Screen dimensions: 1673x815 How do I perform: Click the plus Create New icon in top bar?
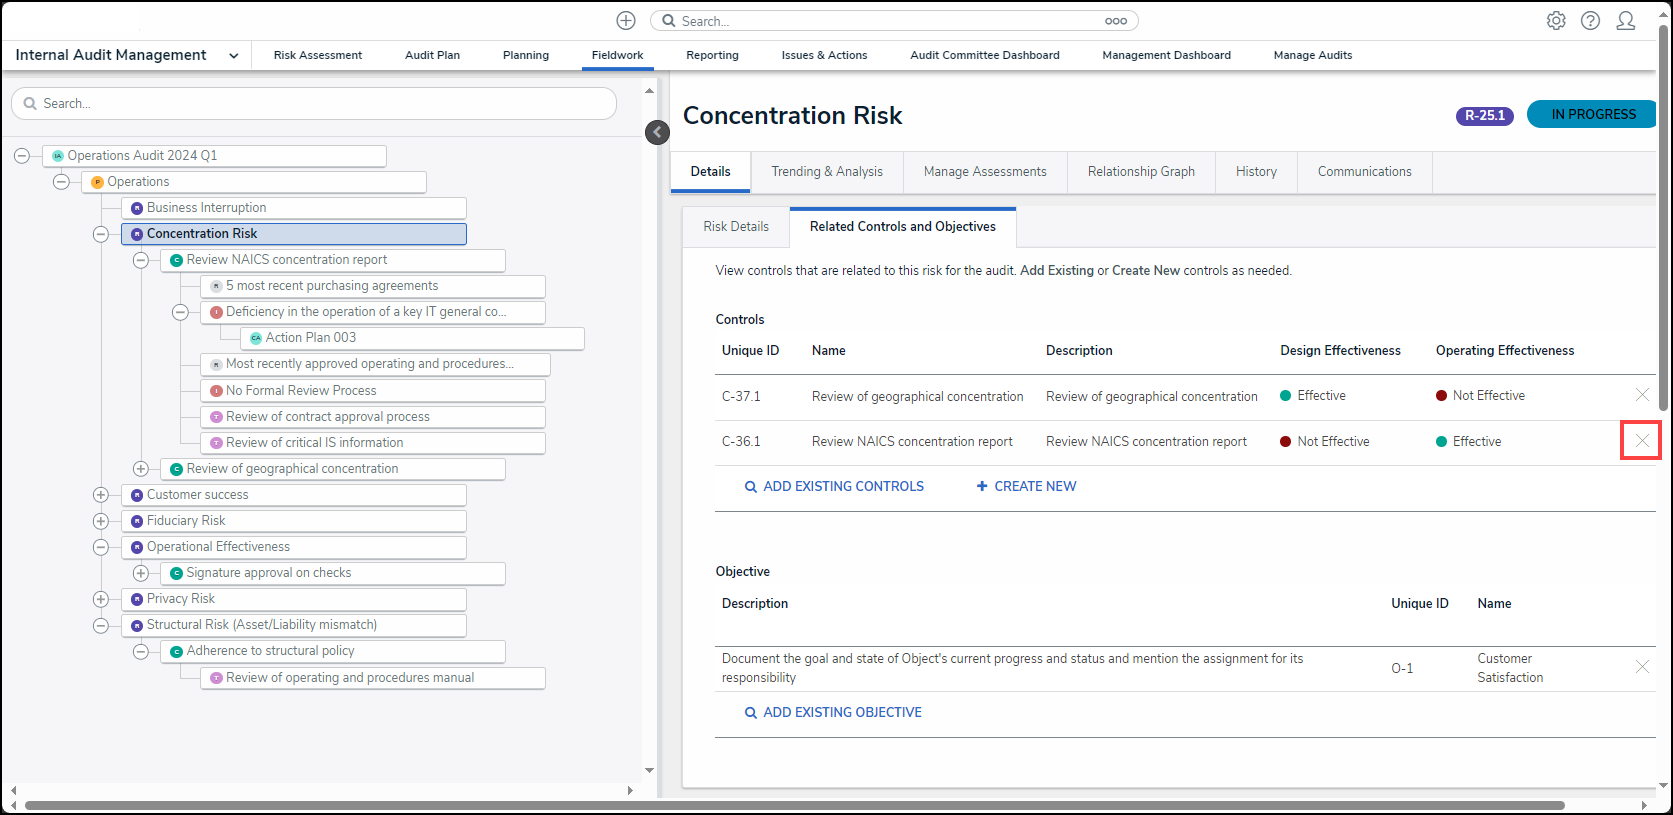pos(626,21)
